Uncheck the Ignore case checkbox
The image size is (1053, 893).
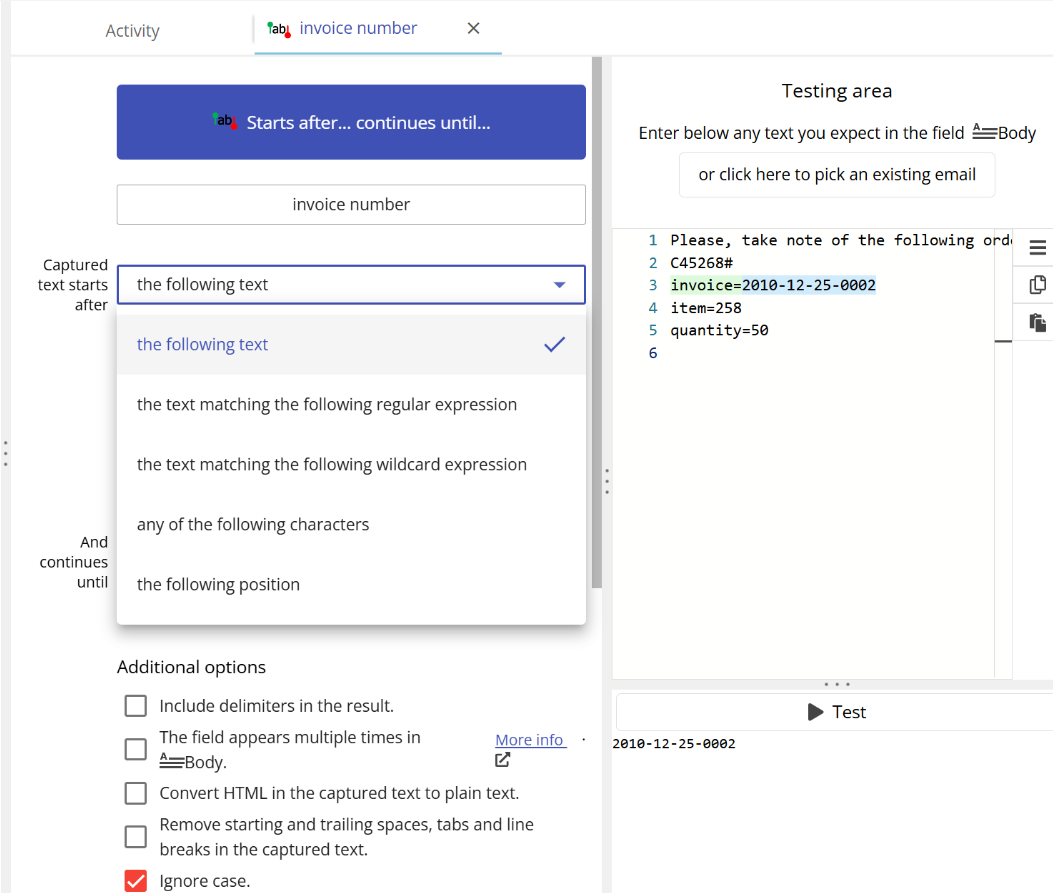(x=136, y=881)
